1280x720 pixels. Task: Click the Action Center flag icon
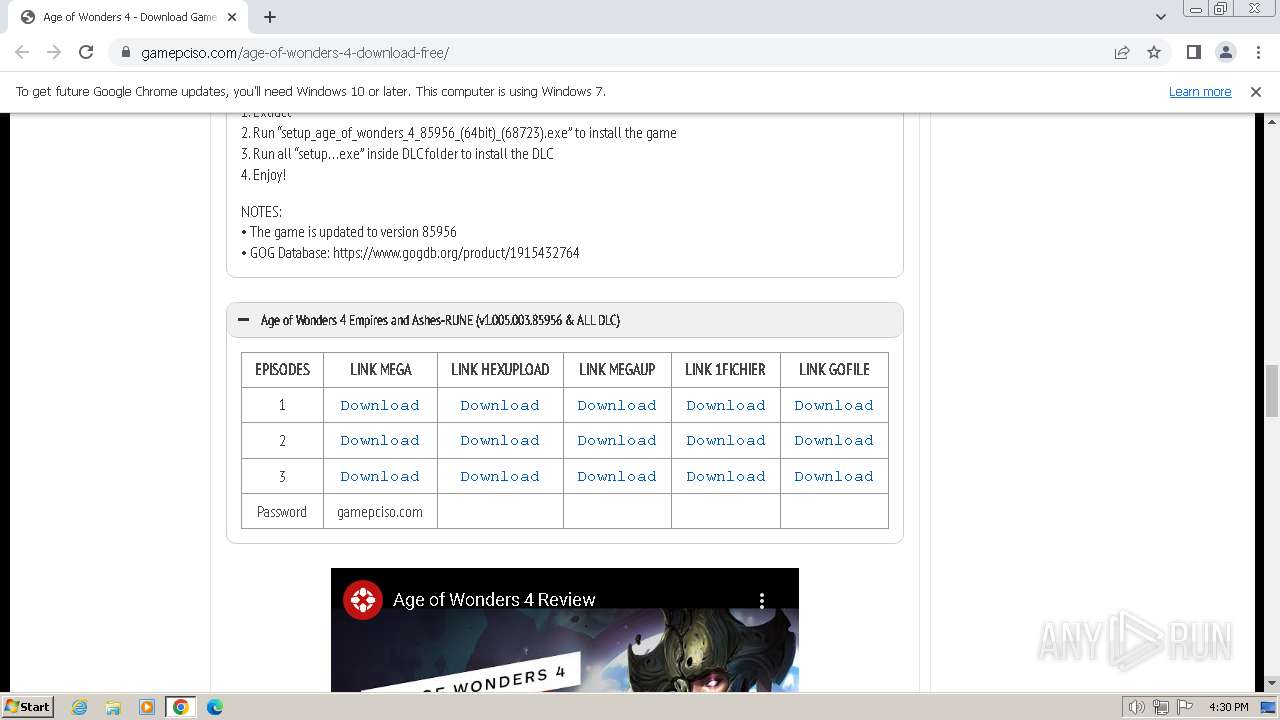(x=1185, y=707)
